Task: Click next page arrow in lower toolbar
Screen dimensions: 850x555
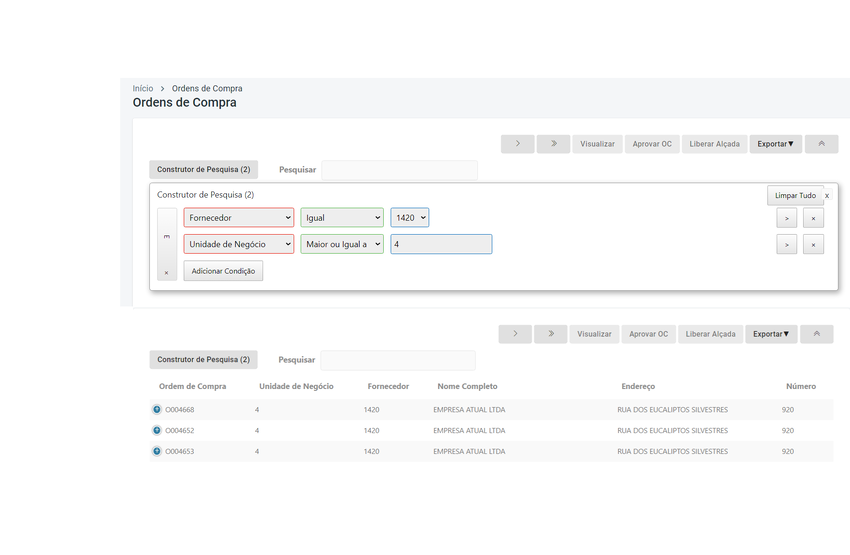Action: 515,334
